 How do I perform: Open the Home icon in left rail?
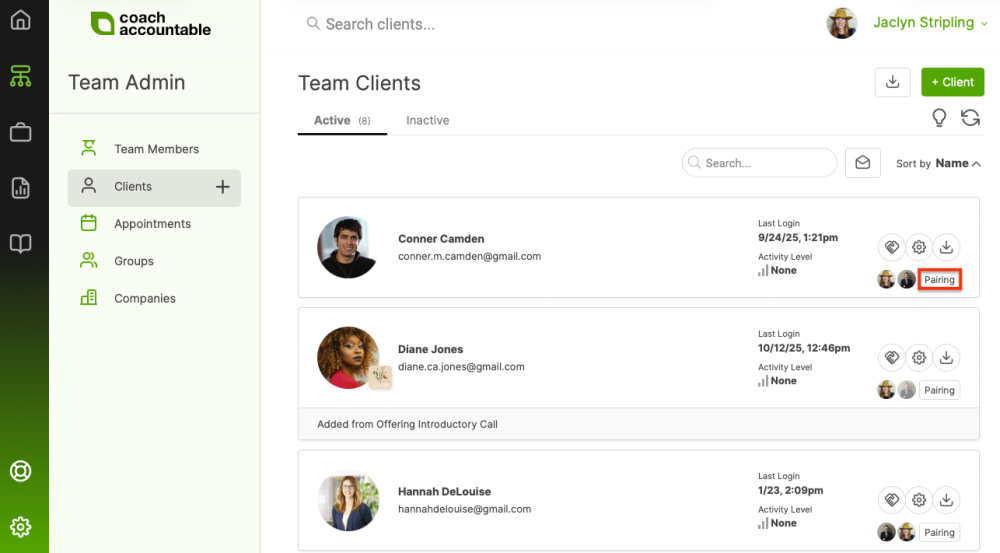point(20,20)
